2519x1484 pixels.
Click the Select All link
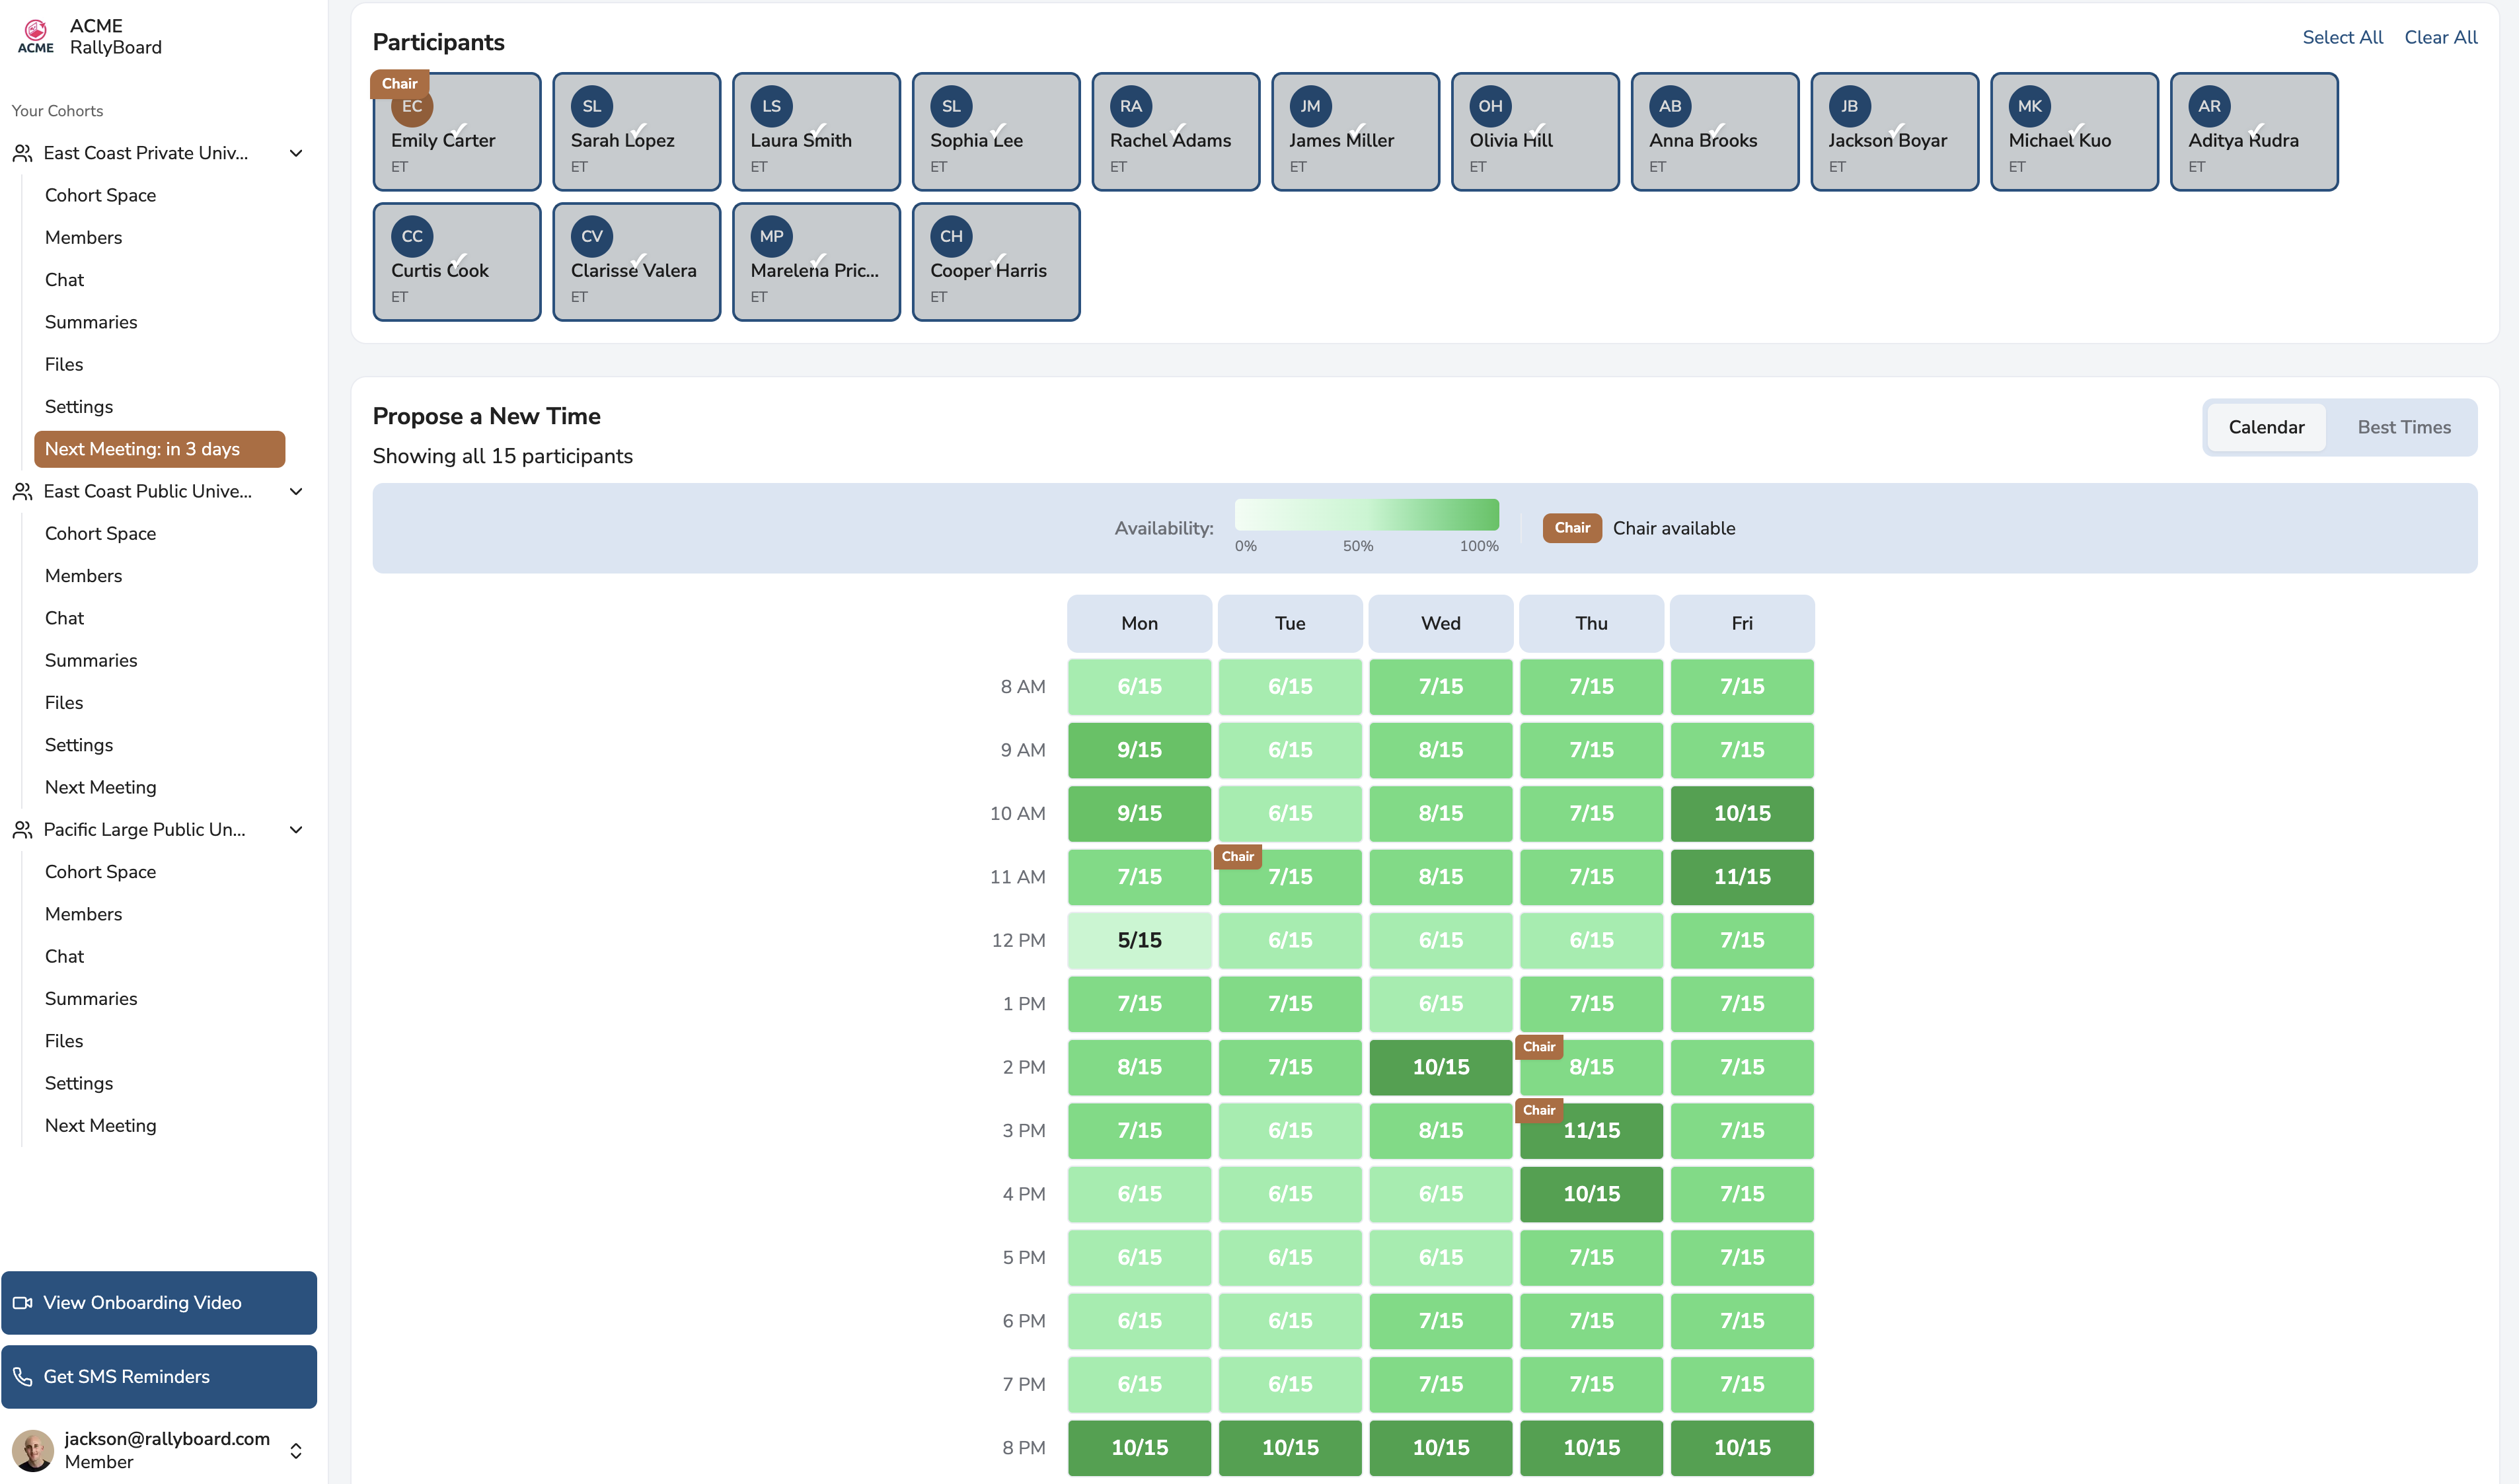click(2342, 37)
